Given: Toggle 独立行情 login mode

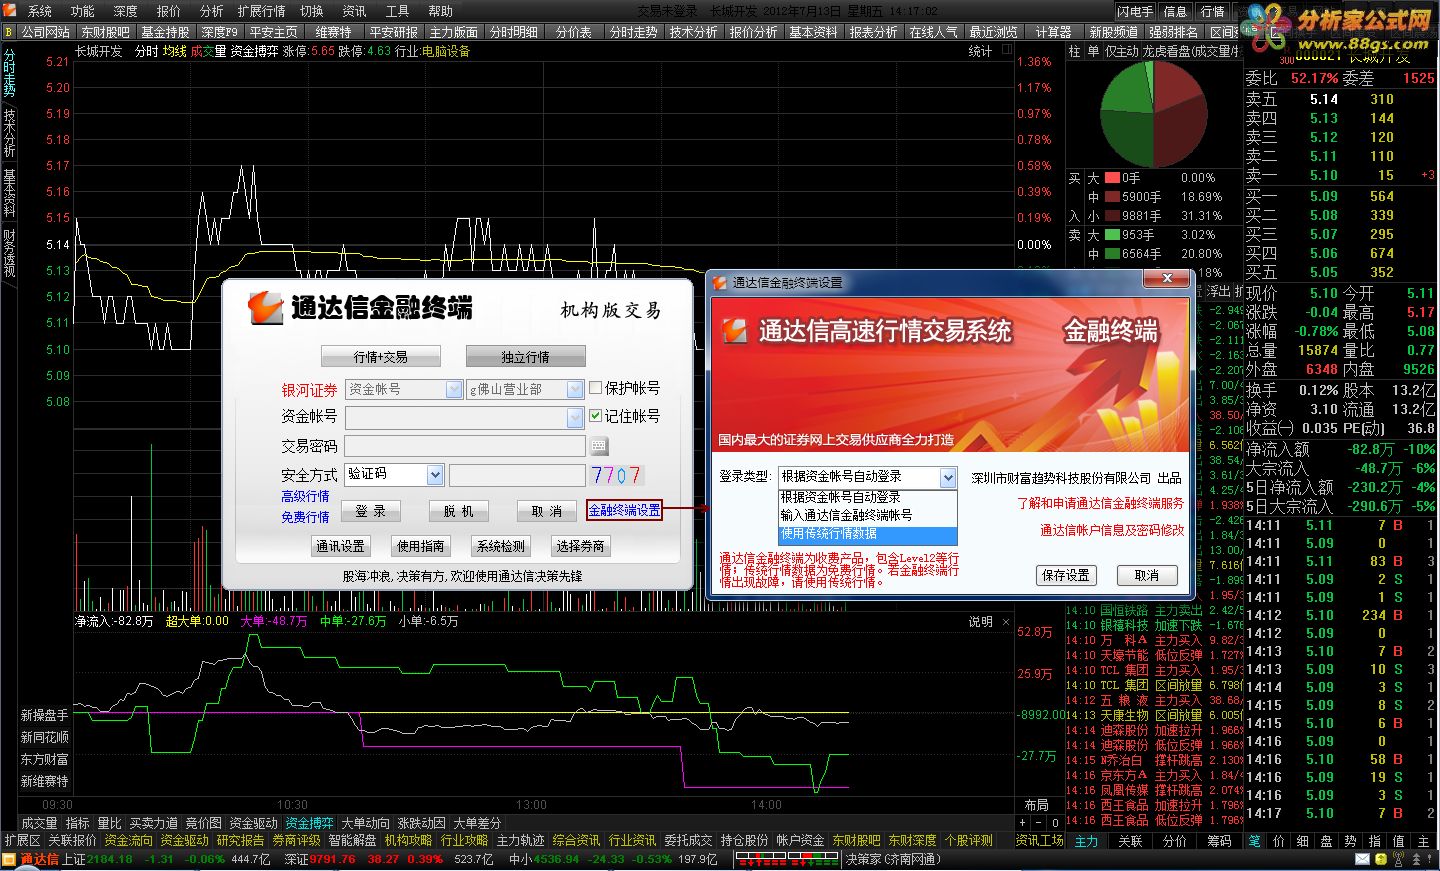Looking at the screenshot, I should pos(525,357).
